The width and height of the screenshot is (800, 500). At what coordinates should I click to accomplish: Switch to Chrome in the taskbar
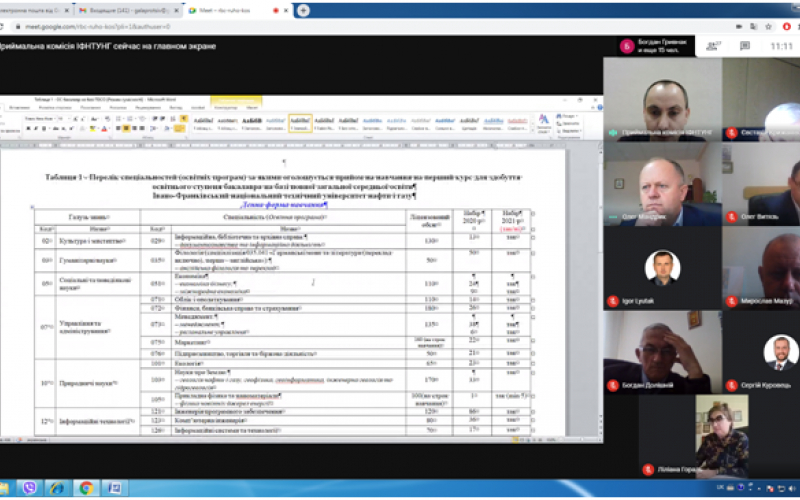[86, 488]
